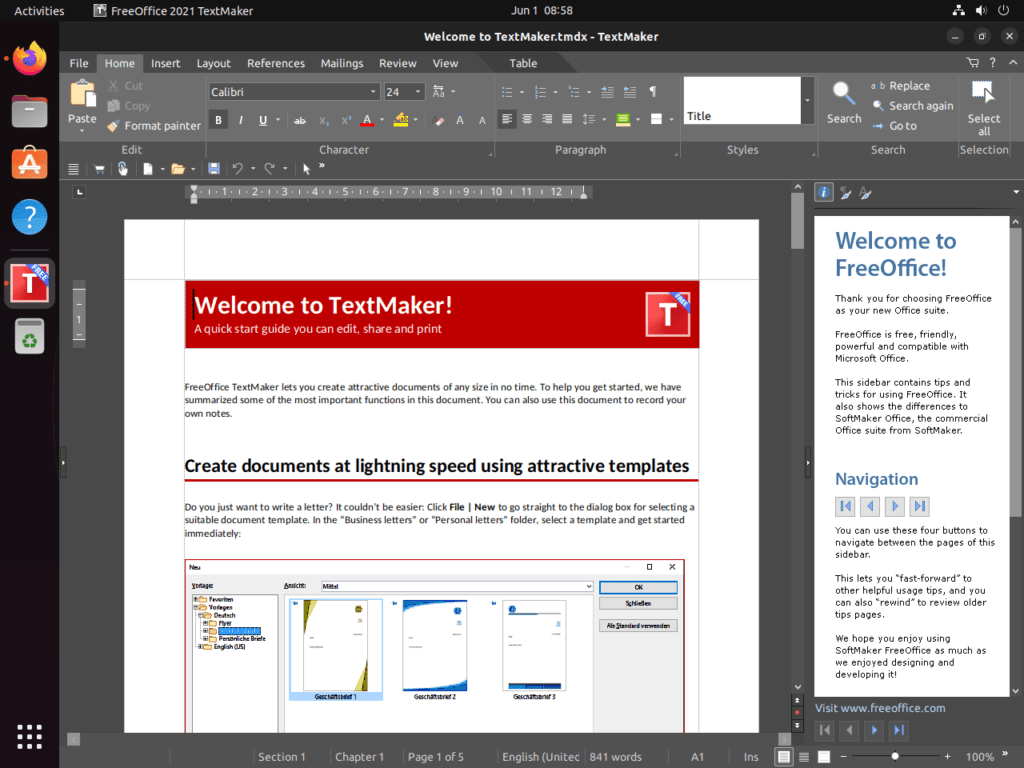Open the Mailings ribbon tab
The width and height of the screenshot is (1024, 768).
(x=341, y=62)
